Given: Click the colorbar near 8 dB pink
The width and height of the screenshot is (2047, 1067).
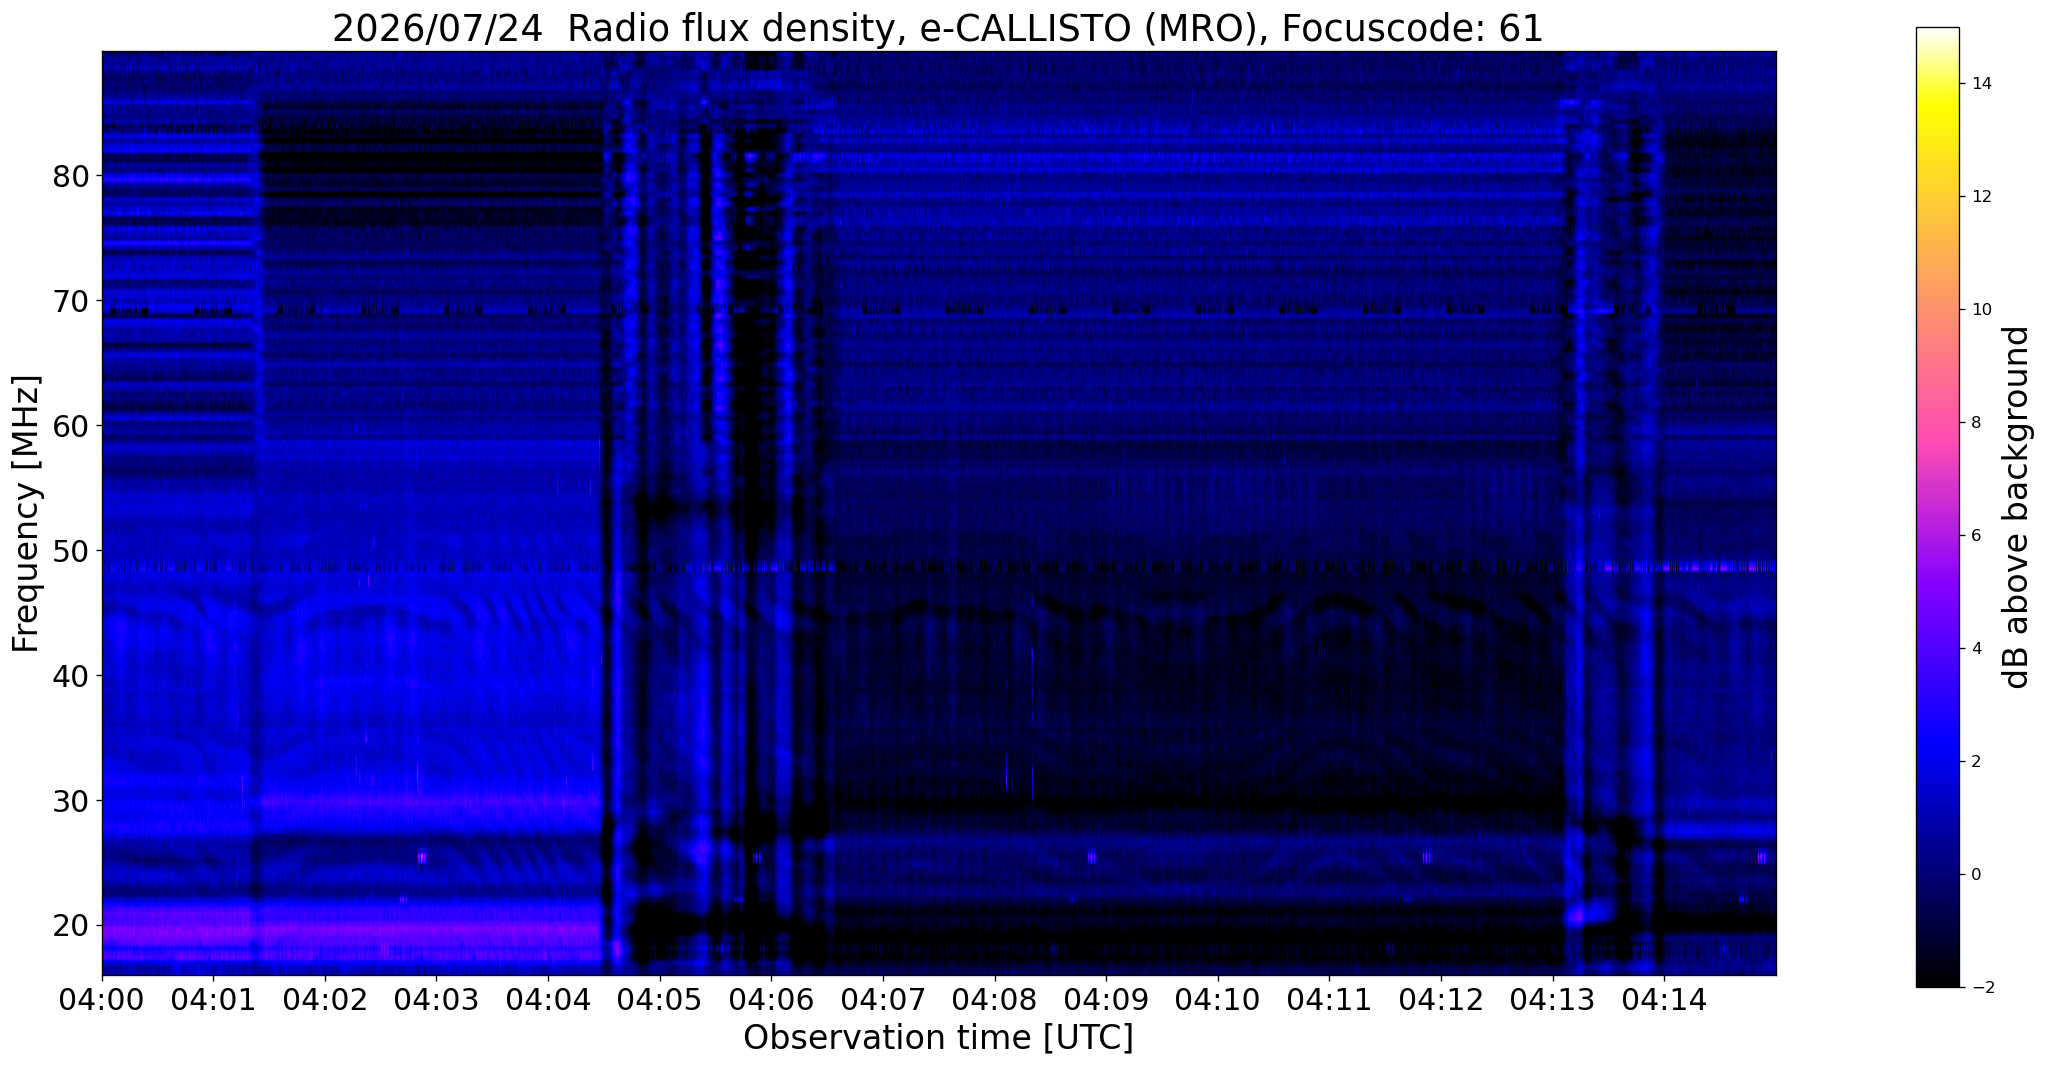Looking at the screenshot, I should coord(1937,422).
